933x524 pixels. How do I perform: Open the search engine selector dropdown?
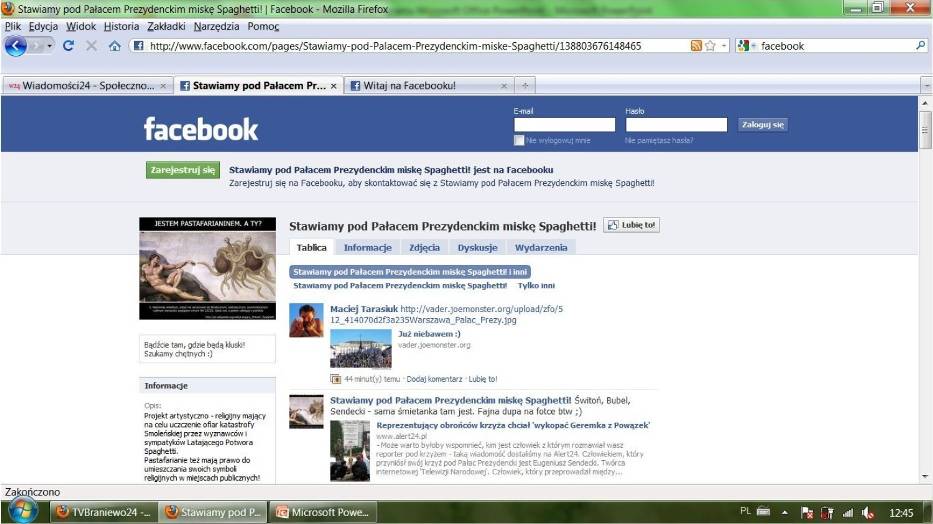tap(746, 46)
